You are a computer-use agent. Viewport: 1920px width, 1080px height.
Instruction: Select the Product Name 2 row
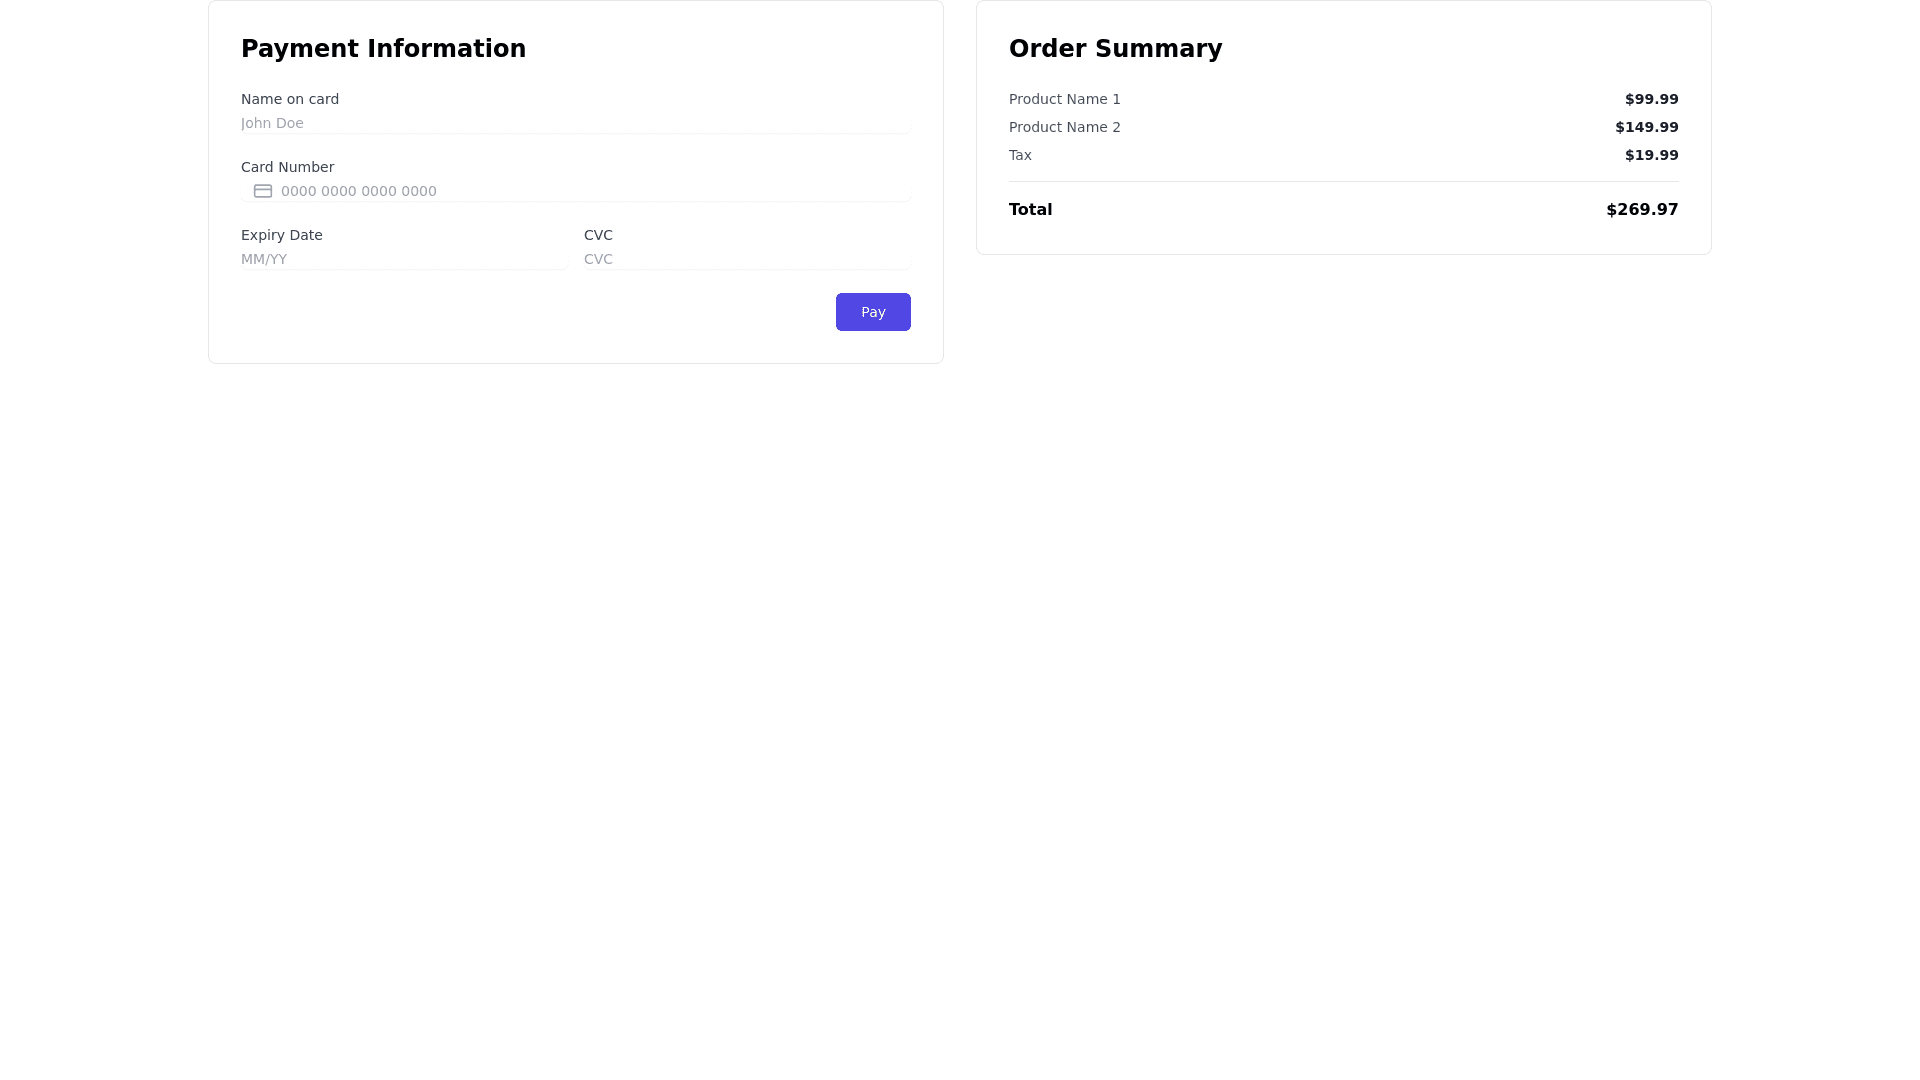1065,127
